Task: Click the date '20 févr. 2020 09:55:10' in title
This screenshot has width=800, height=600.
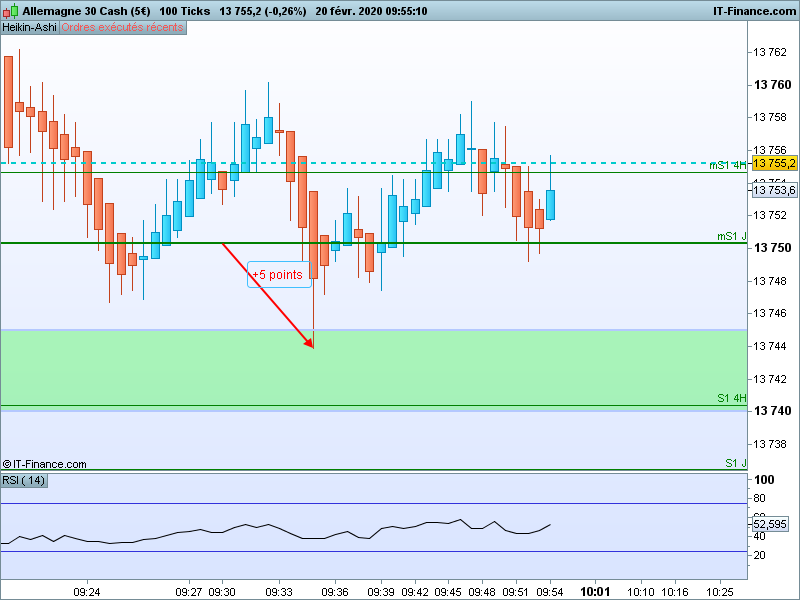Action: pyautogui.click(x=371, y=11)
